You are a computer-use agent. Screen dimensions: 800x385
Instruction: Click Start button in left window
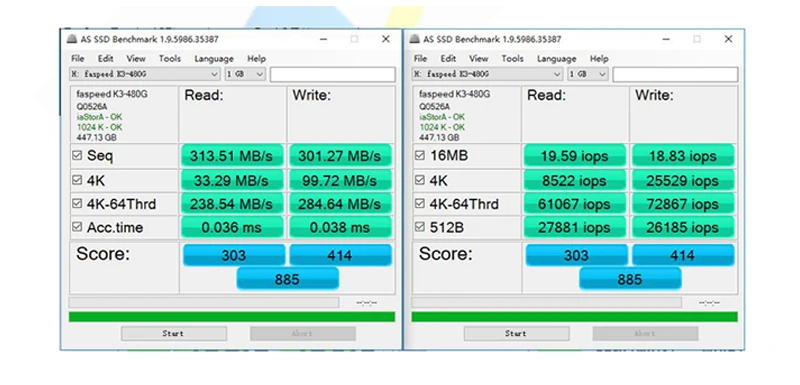click(x=174, y=333)
